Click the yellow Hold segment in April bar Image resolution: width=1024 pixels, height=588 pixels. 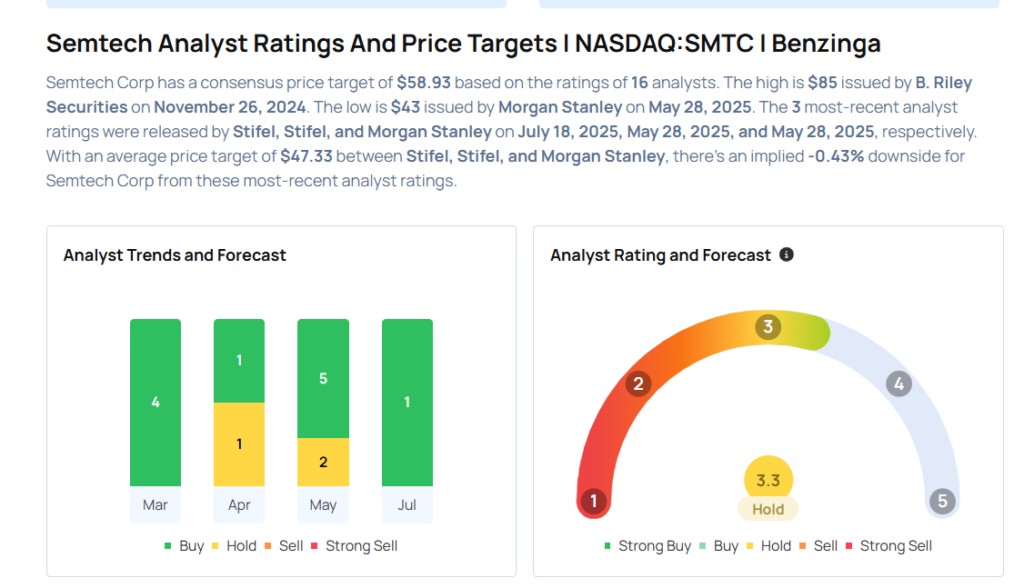click(239, 444)
